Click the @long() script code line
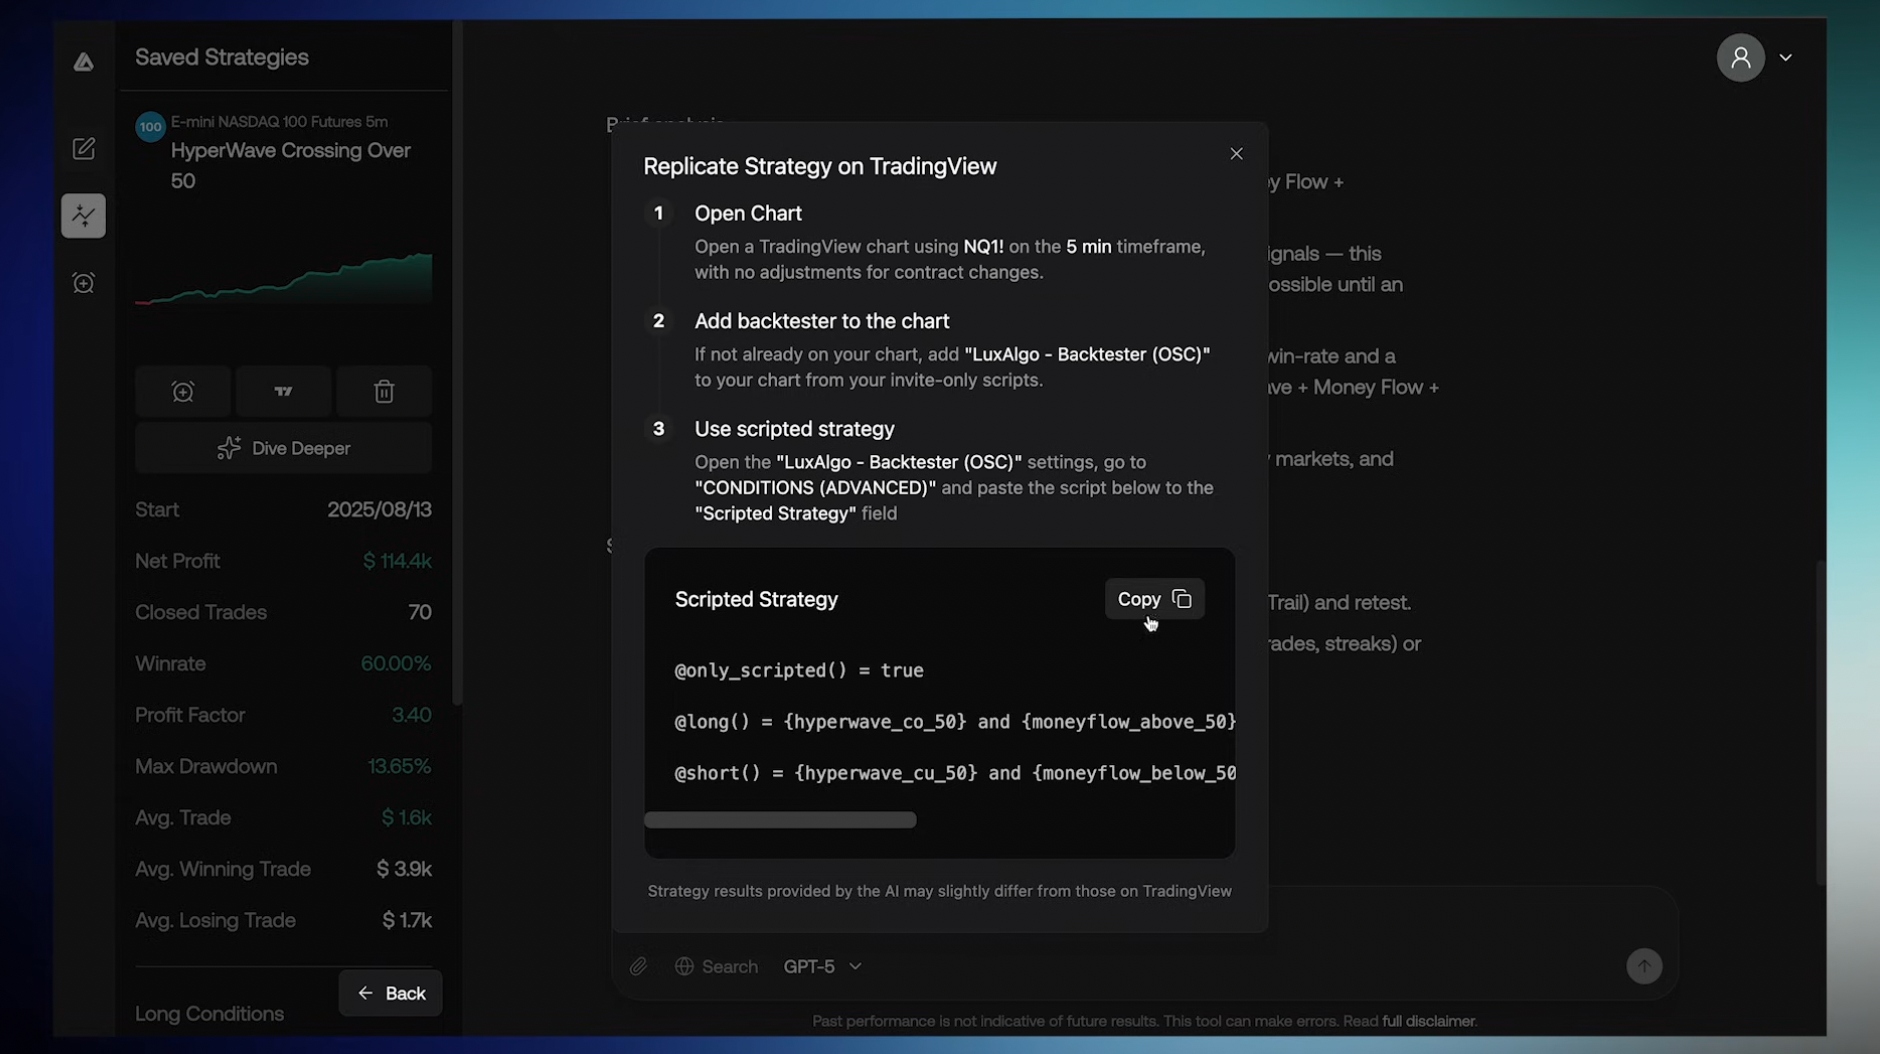Viewport: 1880px width, 1054px height. [x=955, y=722]
